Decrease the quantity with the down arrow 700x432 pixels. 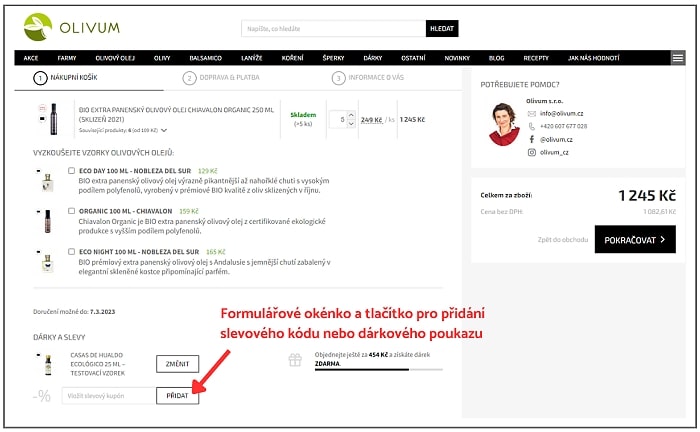351,124
